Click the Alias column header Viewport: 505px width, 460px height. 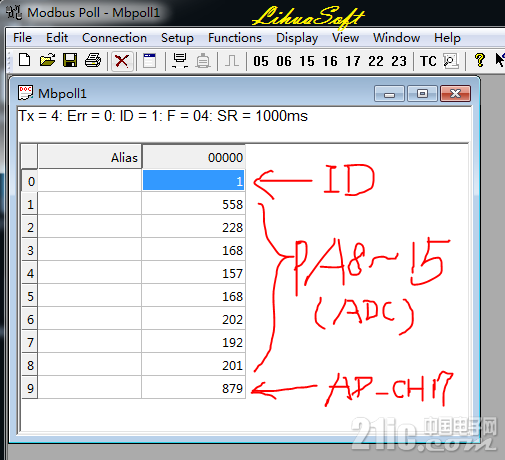[x=90, y=157]
